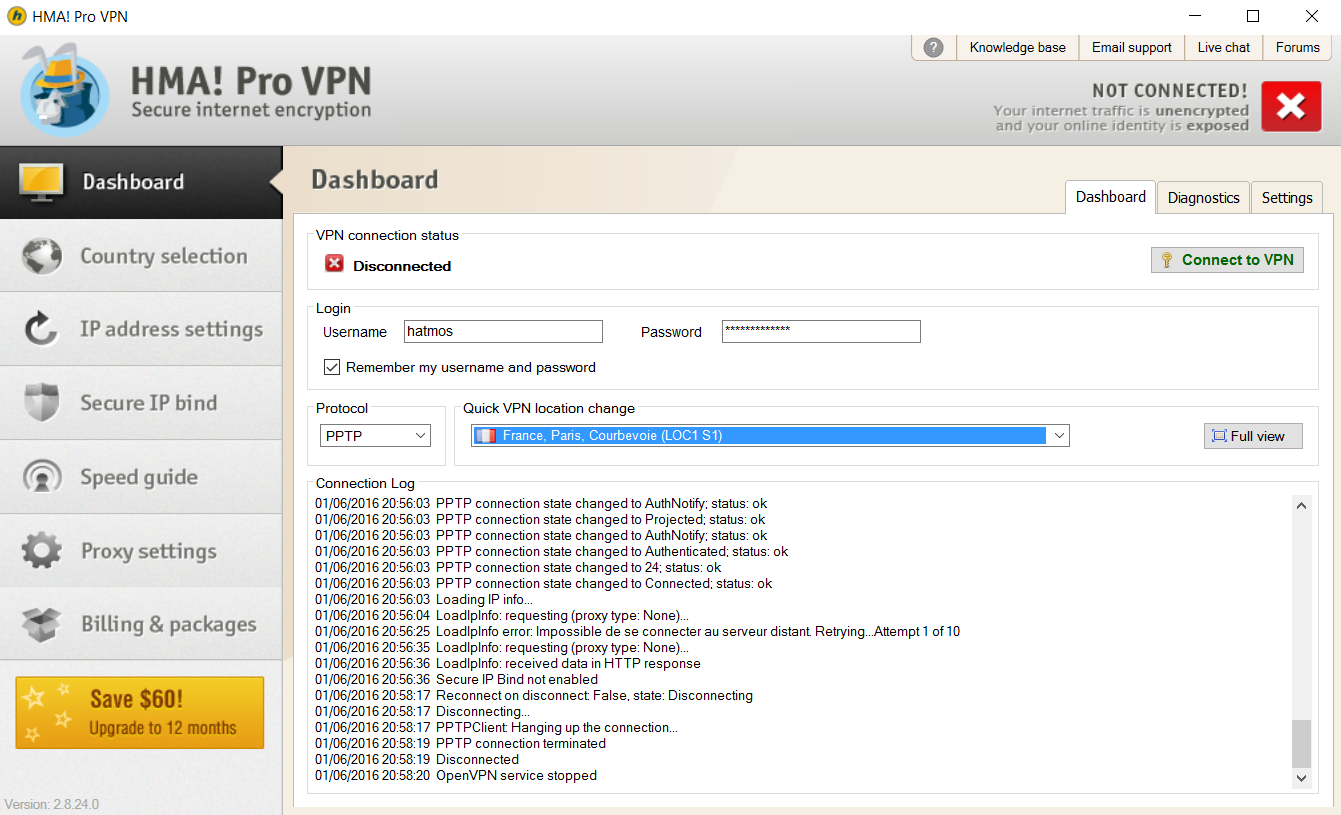
Task: Open the Protocol PPTP dropdown
Action: coord(376,436)
